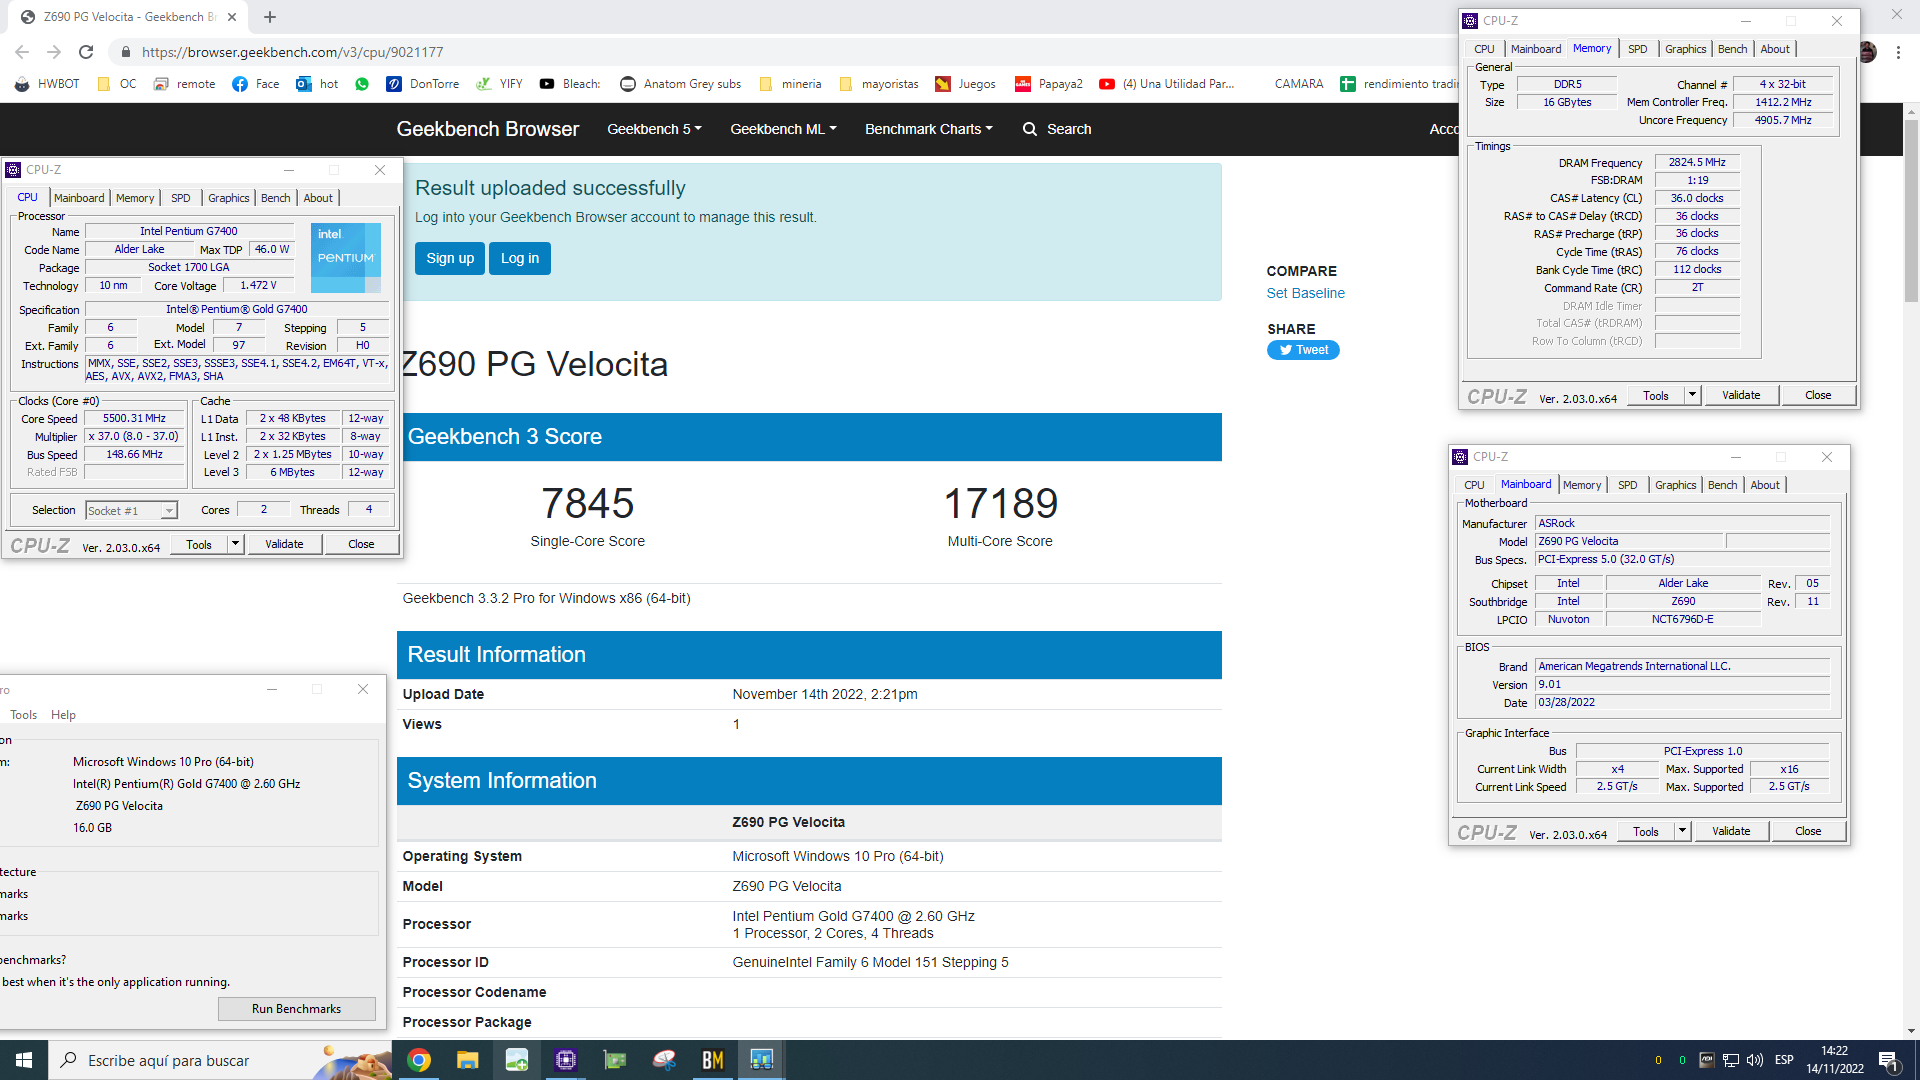Select About tab in CPU-Z Mainboard window
Image resolution: width=1920 pixels, height=1080 pixels.
(x=1764, y=485)
